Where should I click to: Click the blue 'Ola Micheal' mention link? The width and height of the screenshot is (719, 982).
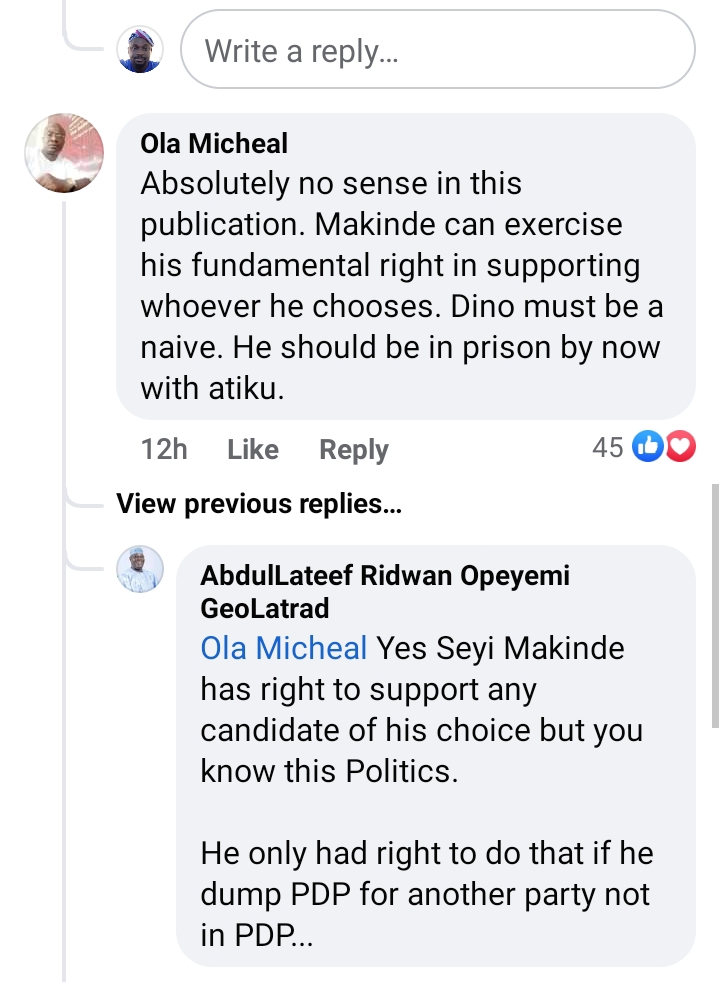pyautogui.click(x=284, y=648)
